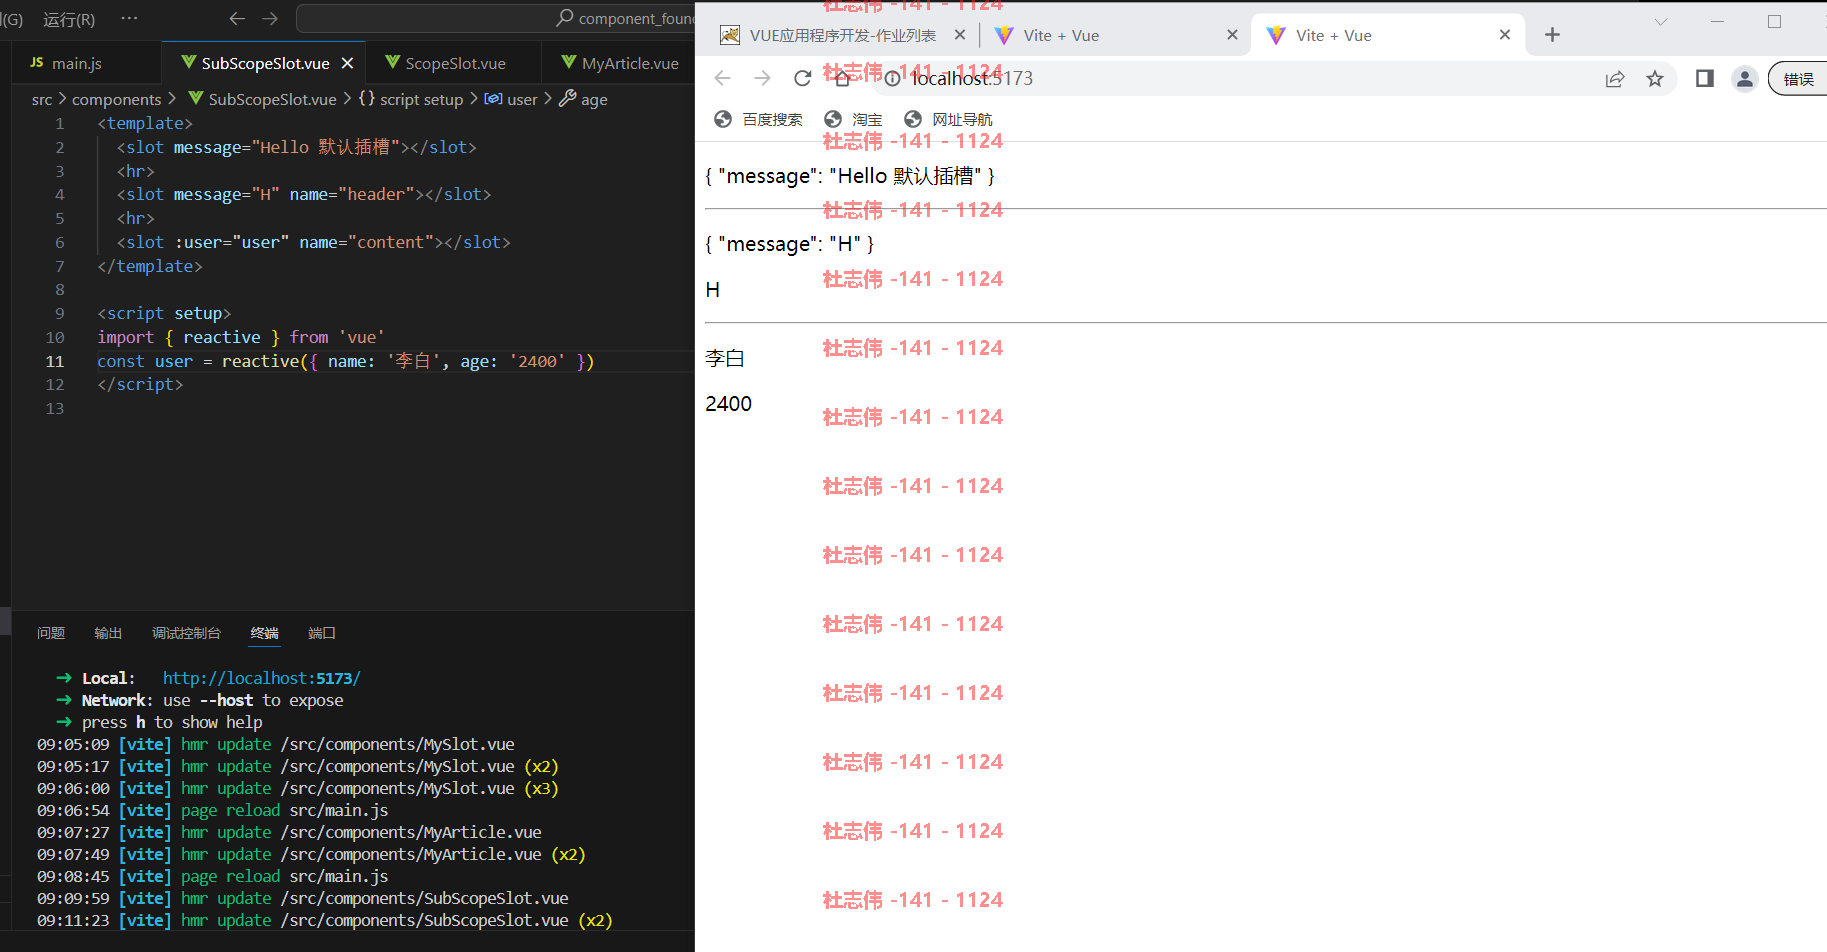The width and height of the screenshot is (1827, 952).
Task: Close the active Vite + Vue tab
Action: [1505, 35]
